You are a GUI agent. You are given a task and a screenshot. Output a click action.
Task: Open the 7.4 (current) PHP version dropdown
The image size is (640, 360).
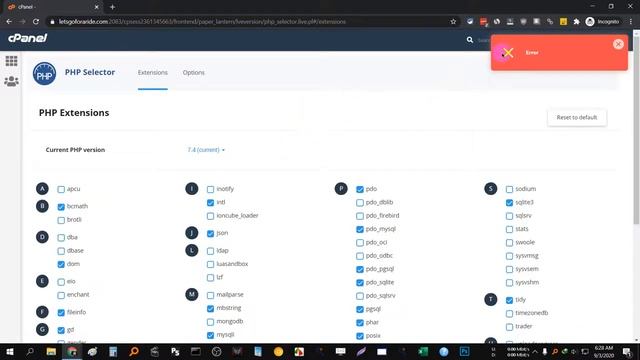pyautogui.click(x=206, y=150)
